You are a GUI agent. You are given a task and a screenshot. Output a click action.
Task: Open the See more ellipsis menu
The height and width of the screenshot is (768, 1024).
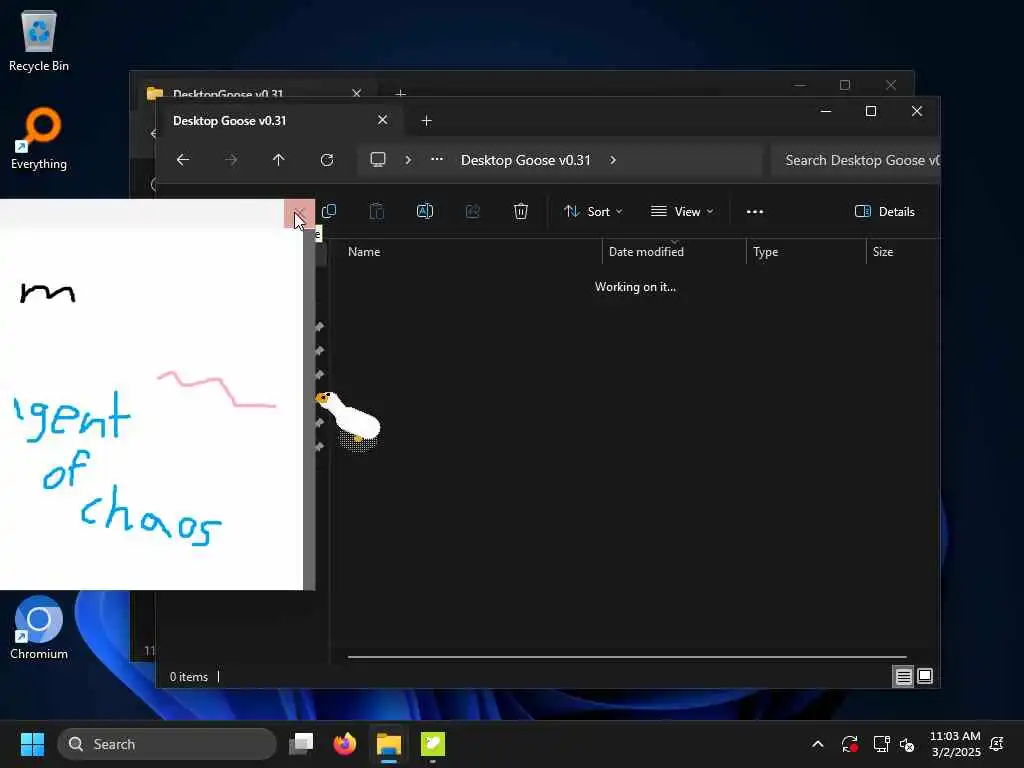click(755, 212)
